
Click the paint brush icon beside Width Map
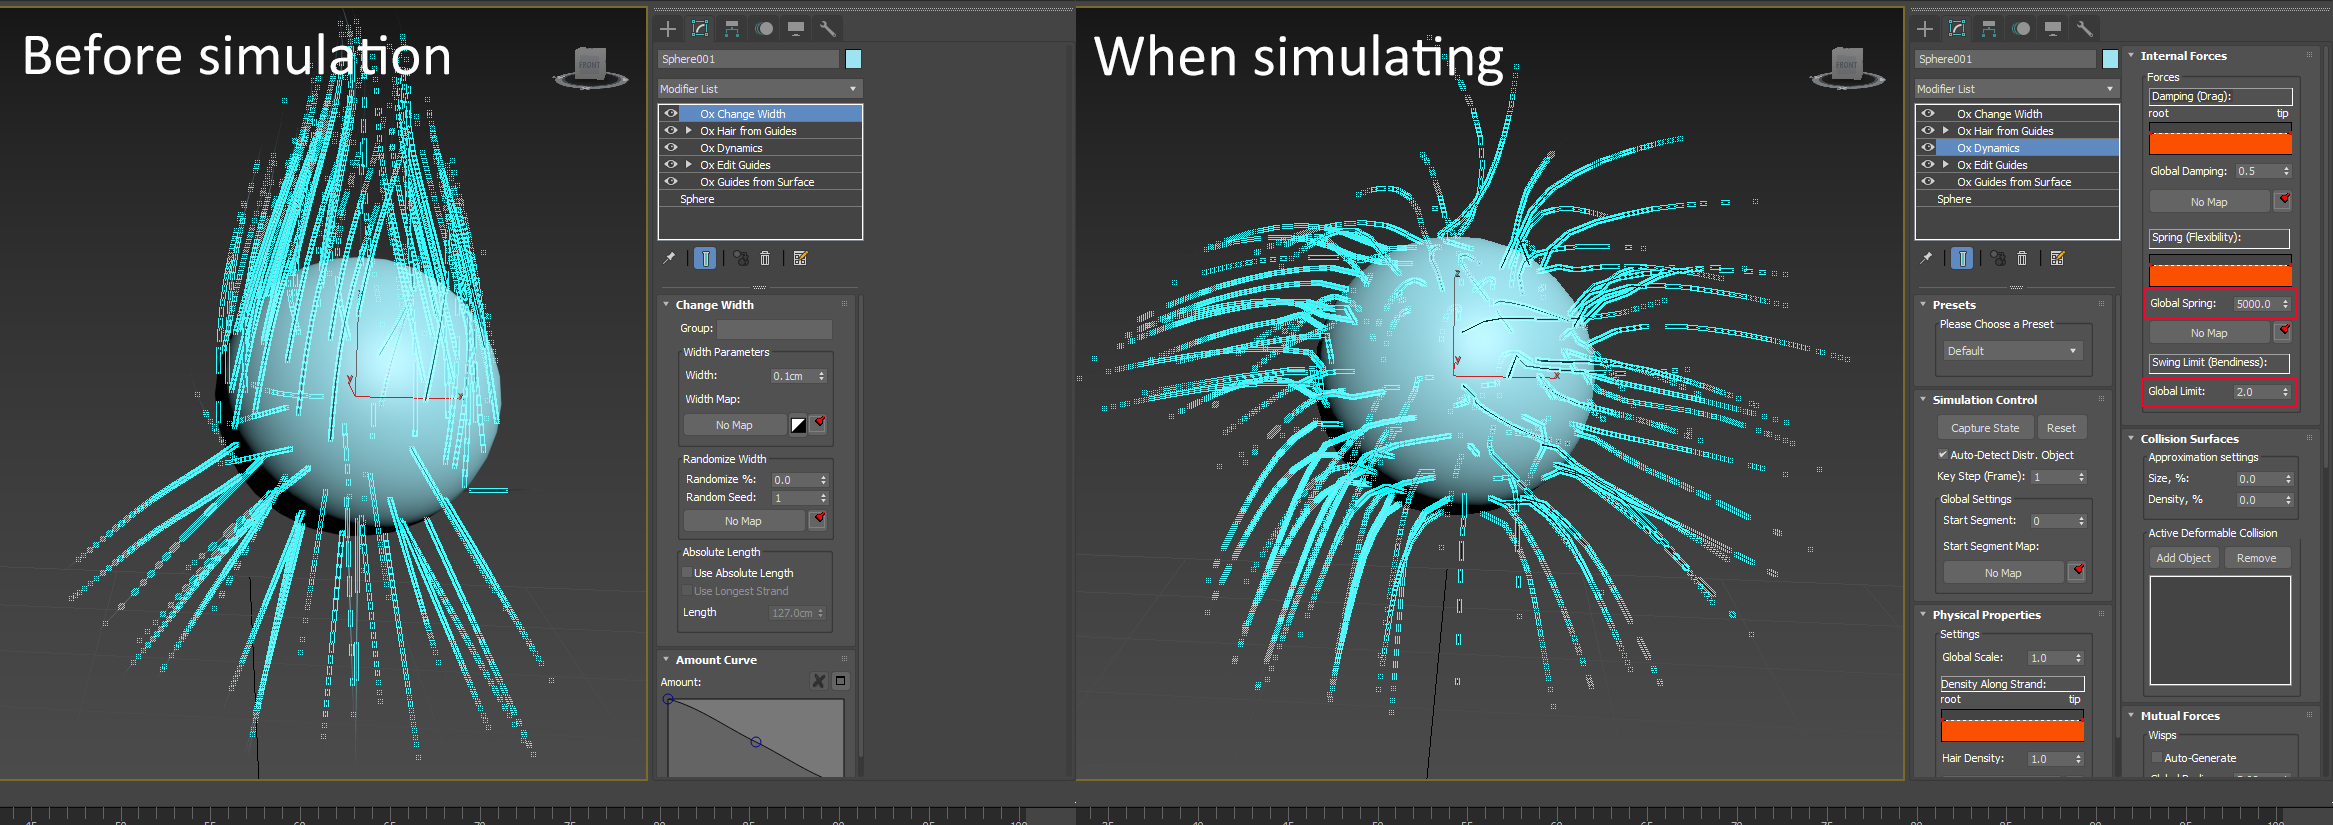[x=819, y=424]
